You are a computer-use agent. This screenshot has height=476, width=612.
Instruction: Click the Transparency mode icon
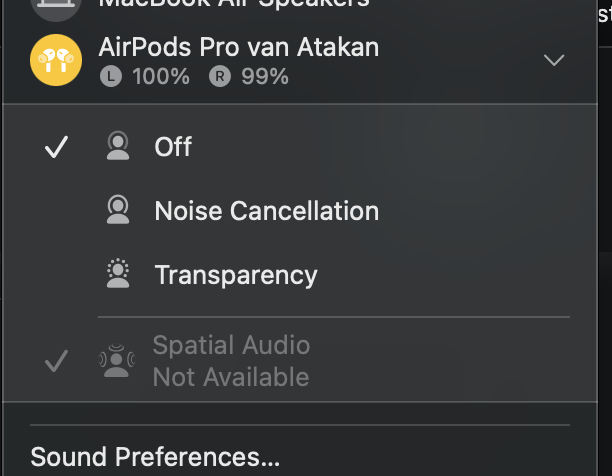point(118,274)
